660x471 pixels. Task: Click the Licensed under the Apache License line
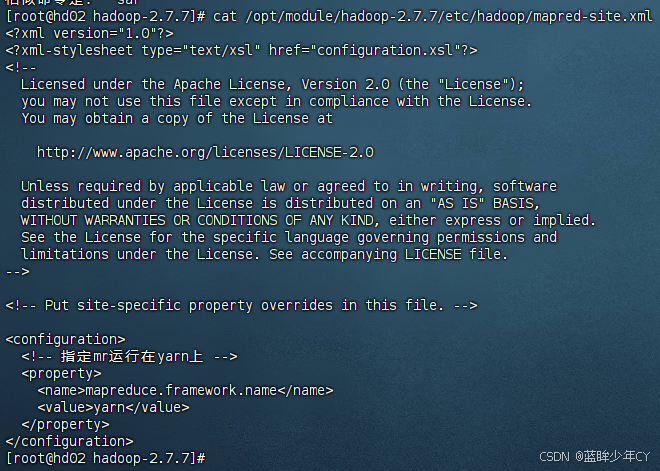273,84
